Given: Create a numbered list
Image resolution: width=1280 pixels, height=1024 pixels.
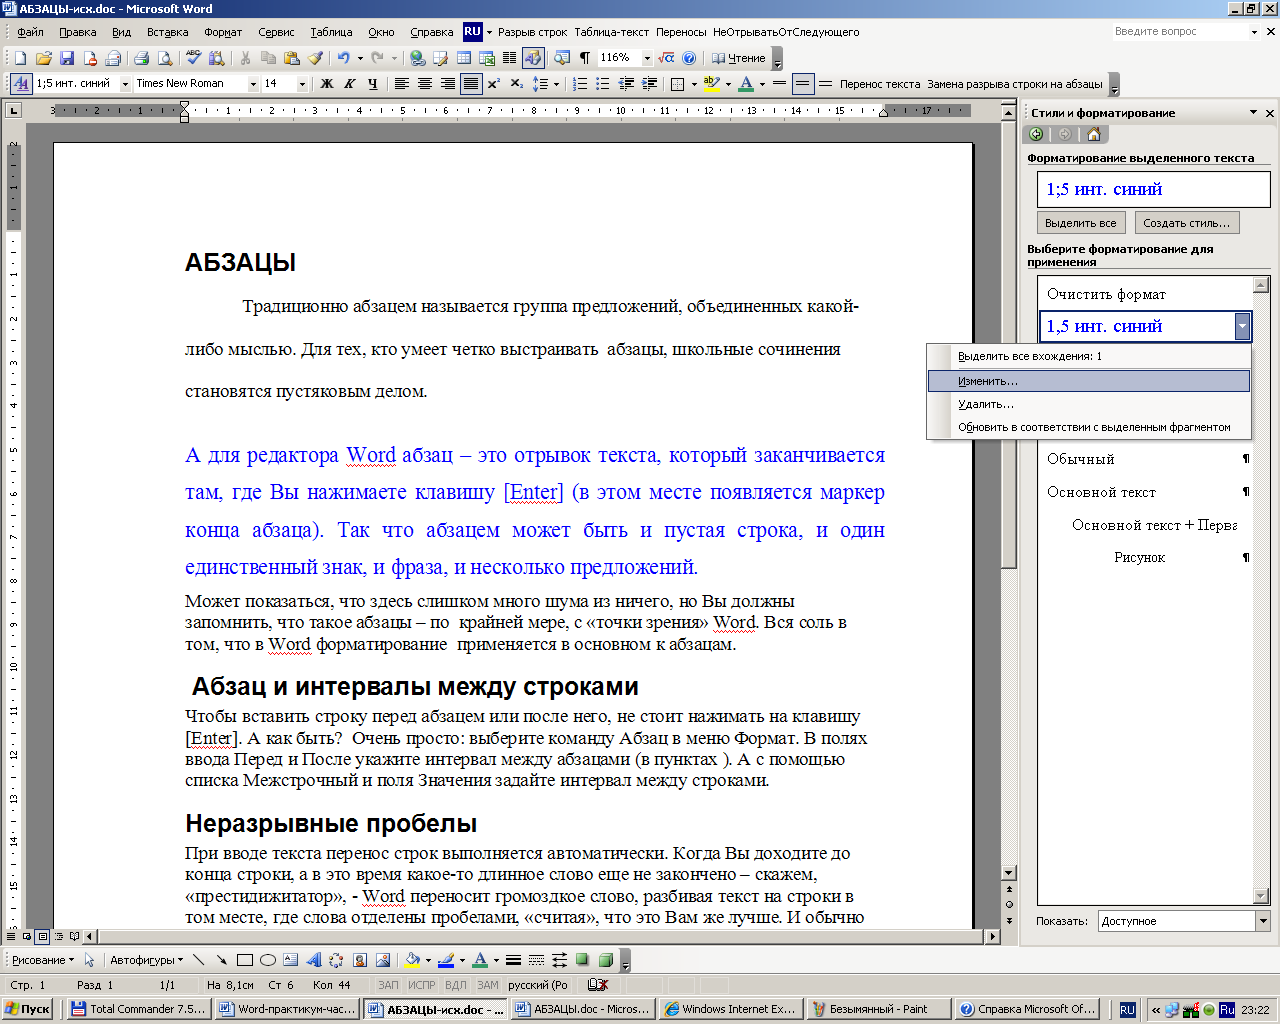Looking at the screenshot, I should [x=580, y=84].
